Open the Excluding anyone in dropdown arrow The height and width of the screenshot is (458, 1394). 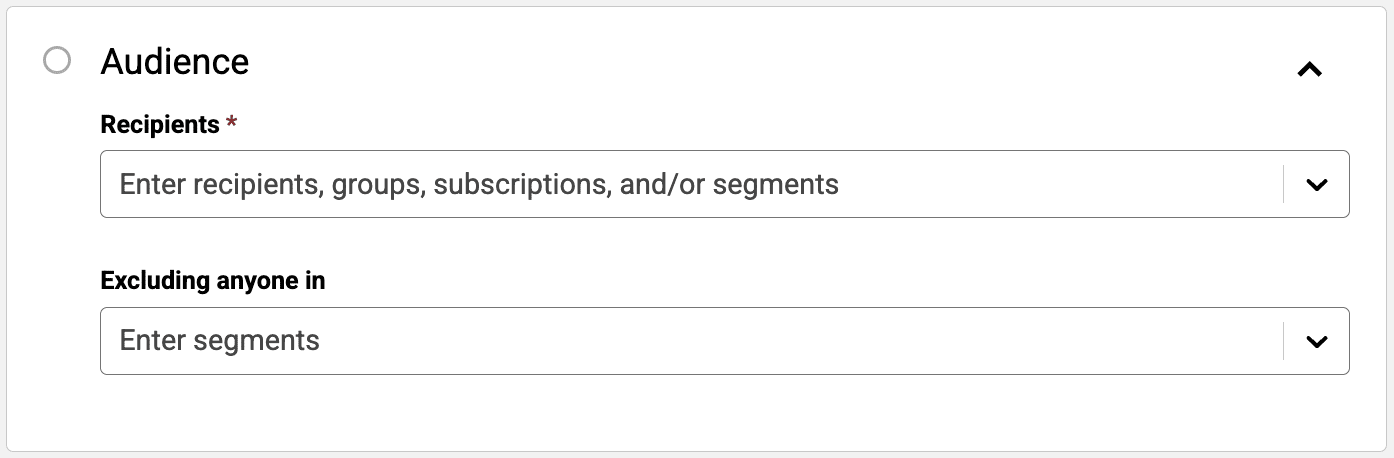click(x=1317, y=341)
